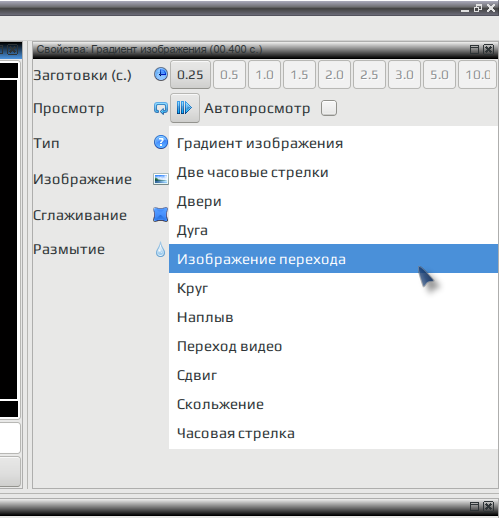
Task: Click the Сглаживание property label
Action: 80,215
